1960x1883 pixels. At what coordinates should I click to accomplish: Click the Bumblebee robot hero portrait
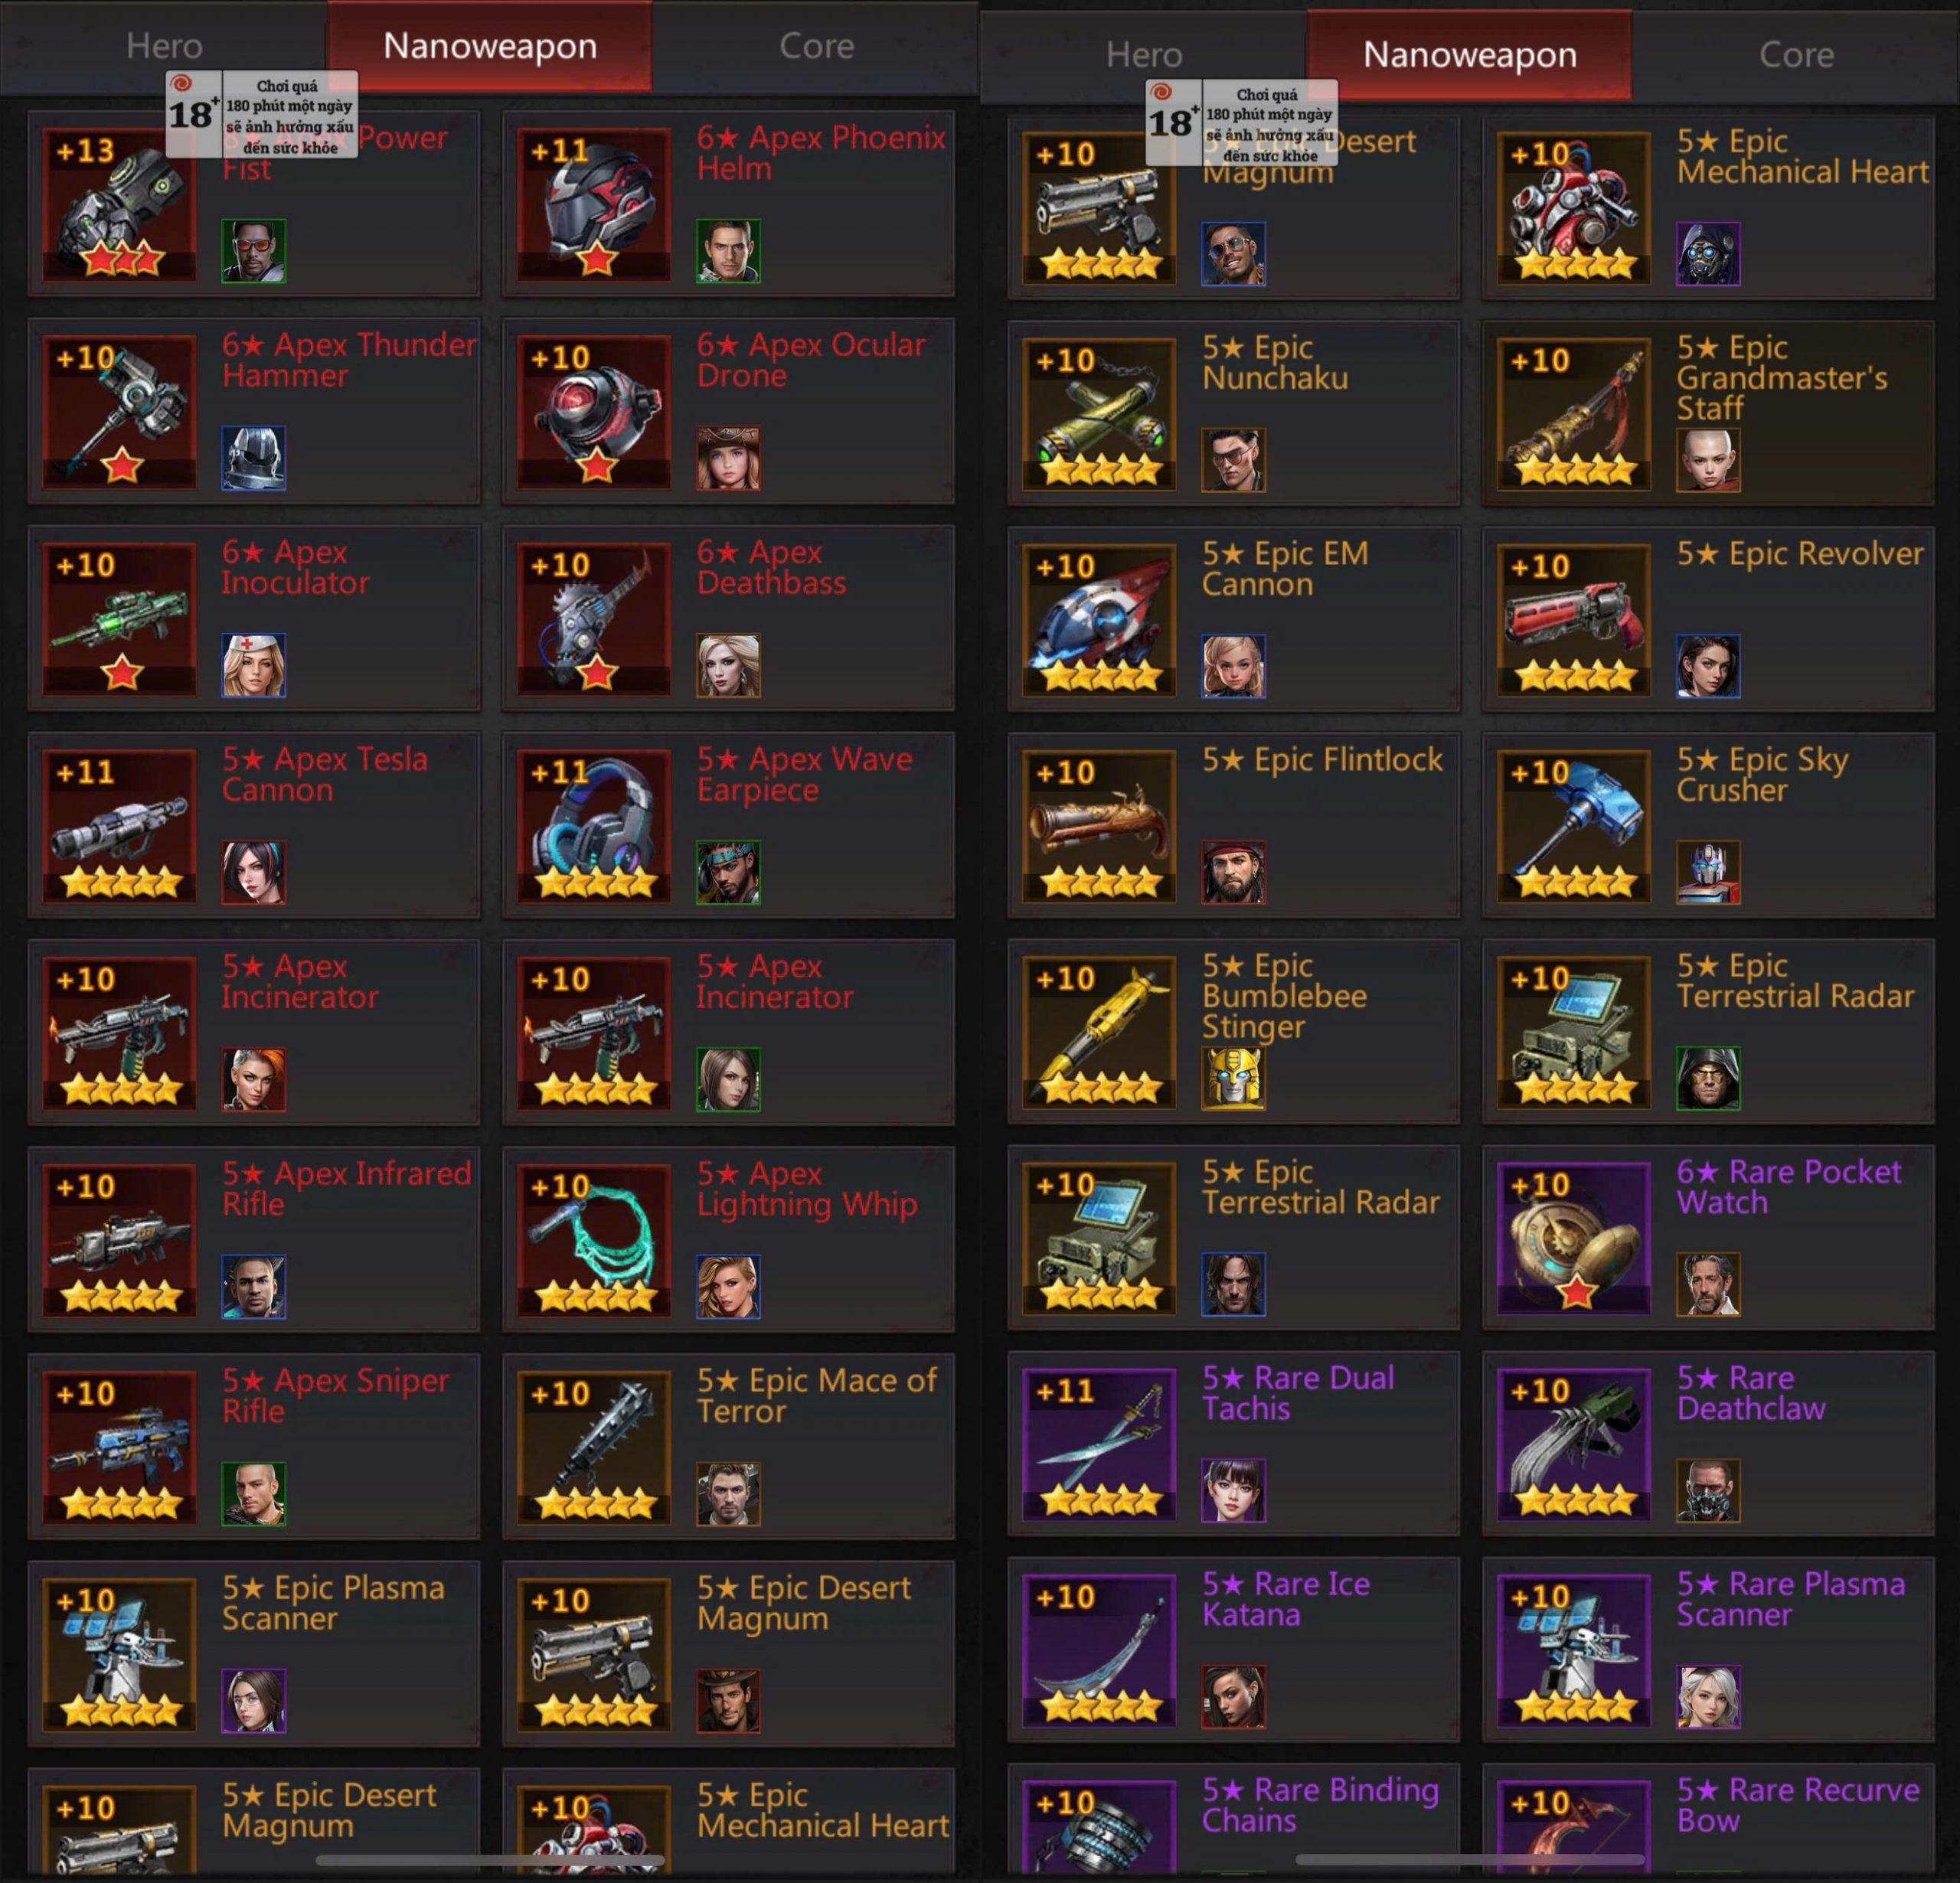[x=1233, y=1078]
